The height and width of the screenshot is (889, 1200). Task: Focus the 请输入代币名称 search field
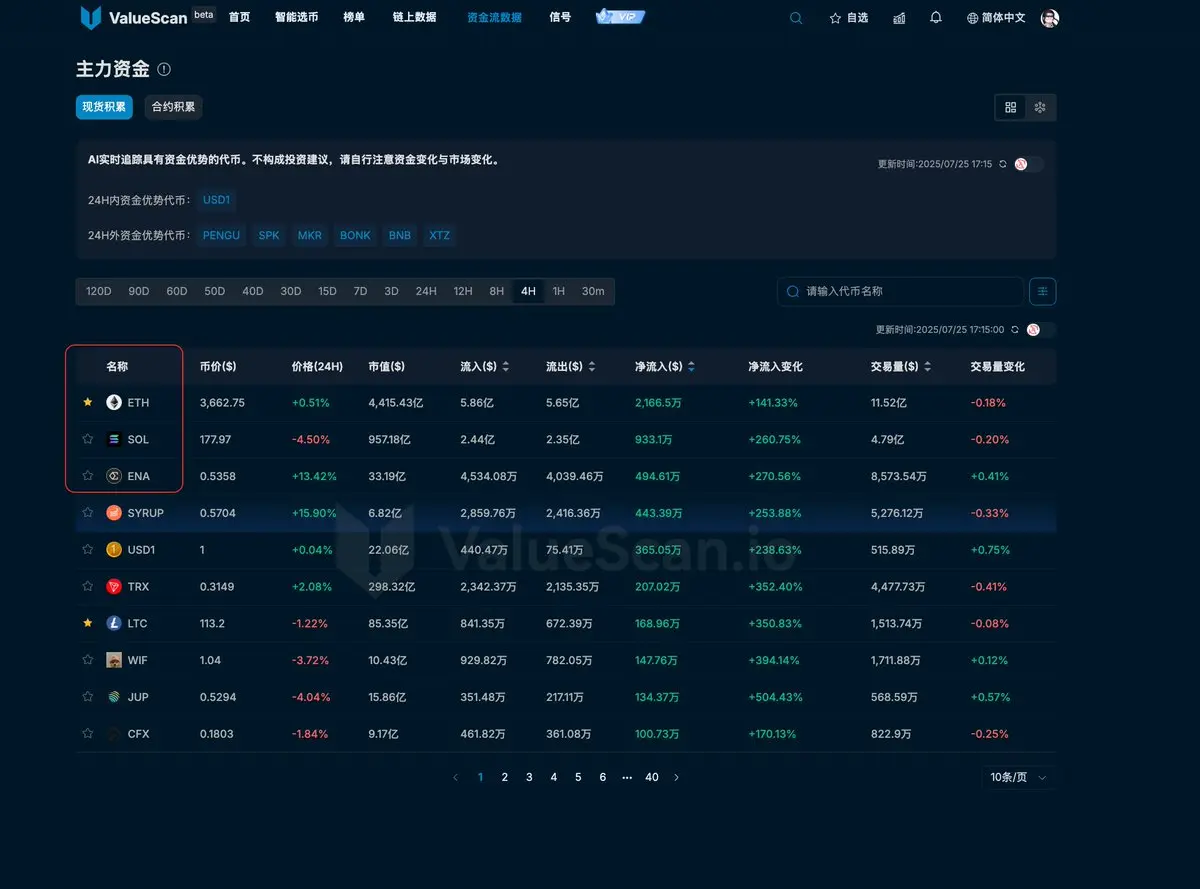tap(900, 291)
